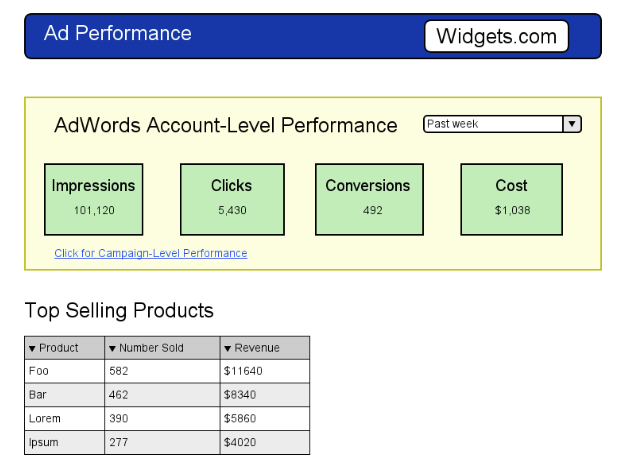Viewport: 619px width, 475px height.
Task: Click the Top Selling Products heading
Action: coord(119,310)
